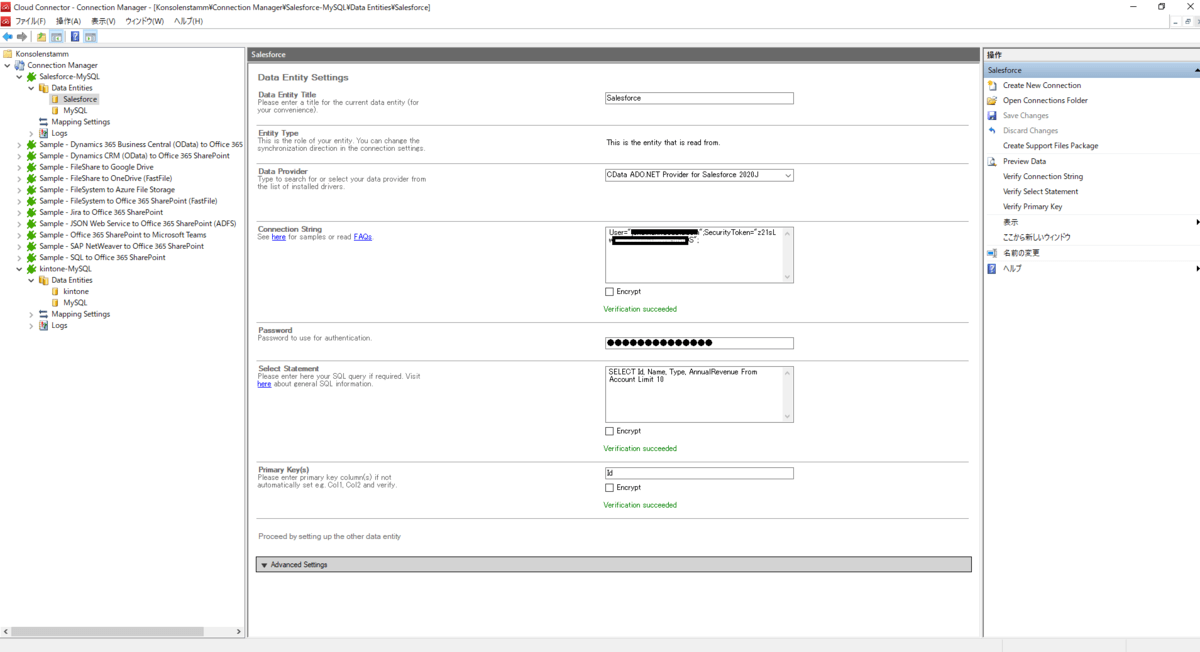The width and height of the screenshot is (1200, 652).
Task: Open the 操作(A) menu
Action: (68, 21)
